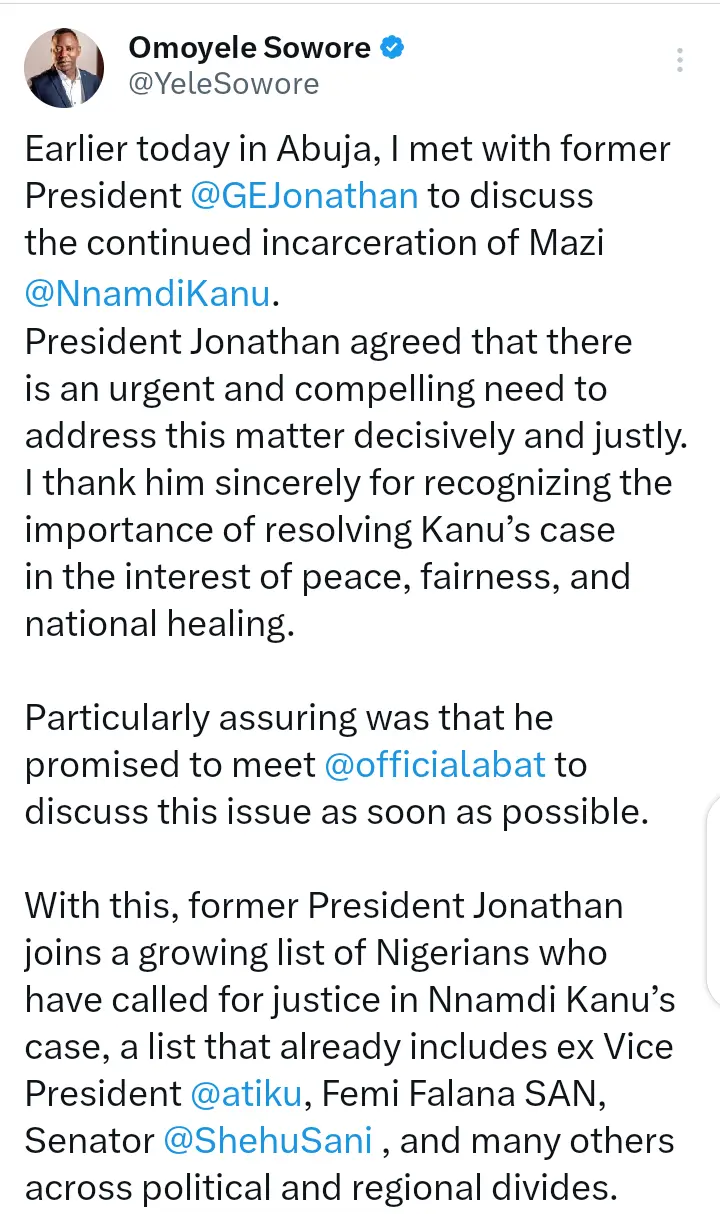Open the three-dot more options menu
The height and width of the screenshot is (1214, 720).
[680, 60]
